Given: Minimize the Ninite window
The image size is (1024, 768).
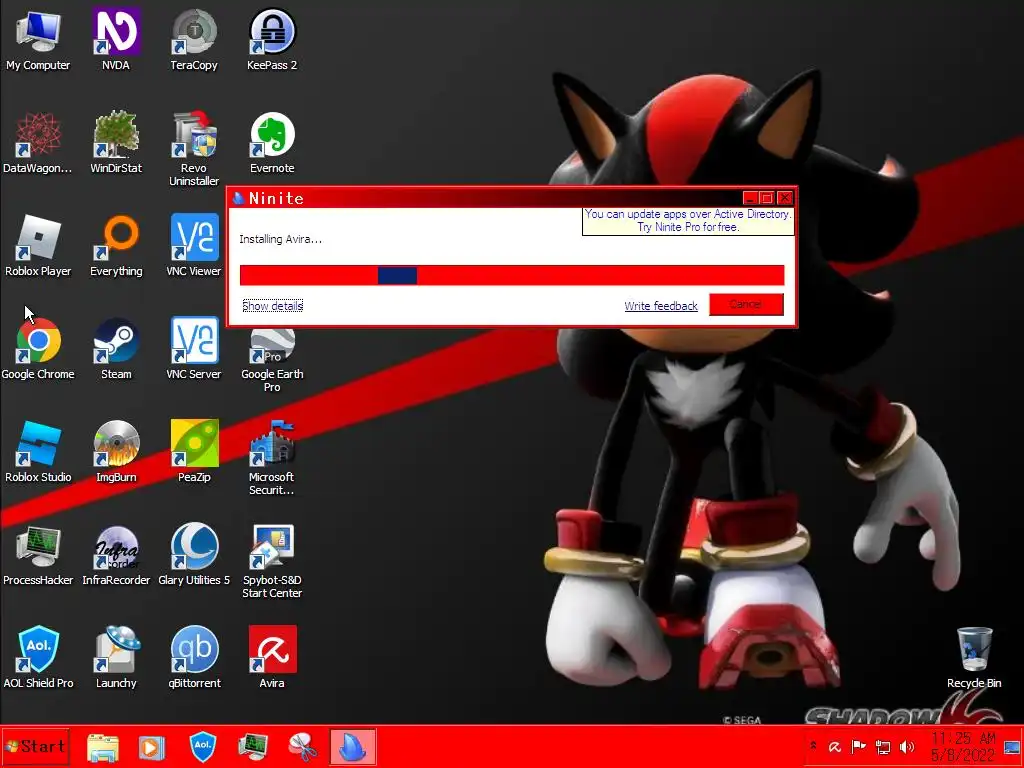Looking at the screenshot, I should click(750, 198).
